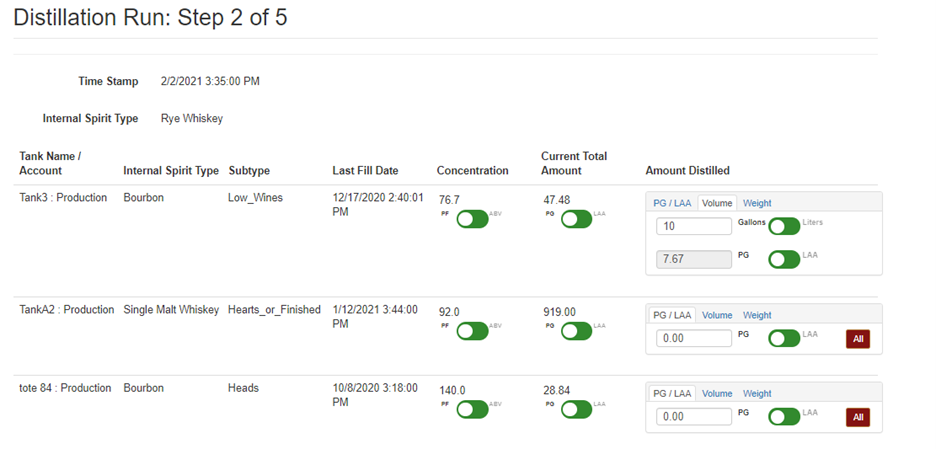Click TankA2 amount distilled input field
The height and width of the screenshot is (449, 936).
coord(694,339)
